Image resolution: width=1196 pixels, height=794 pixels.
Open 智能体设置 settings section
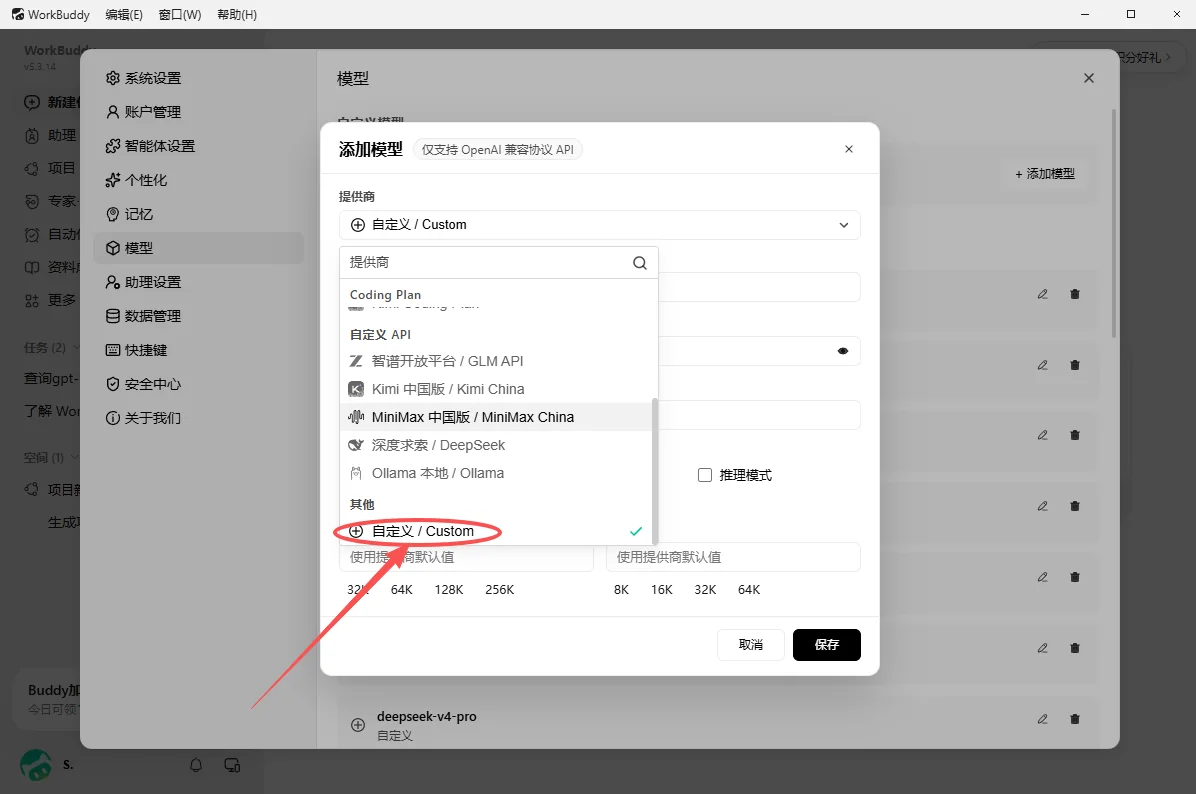tap(198, 146)
